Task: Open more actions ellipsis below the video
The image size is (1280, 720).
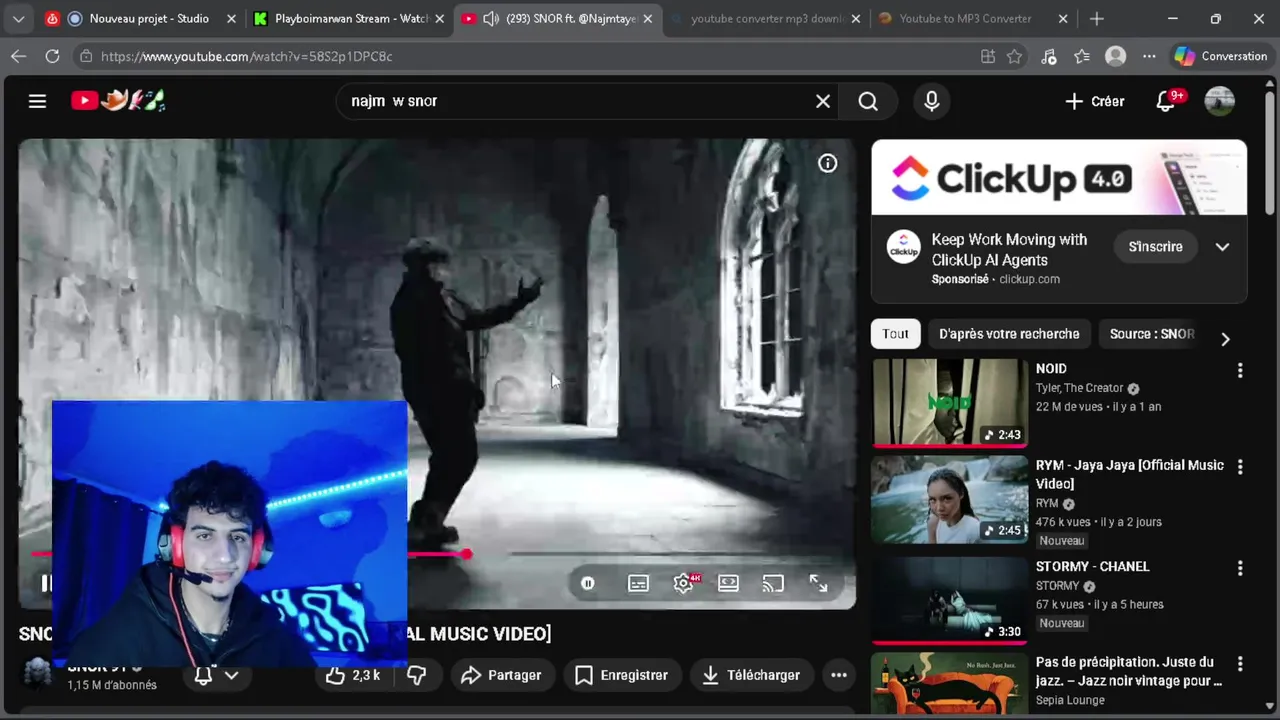Action: click(839, 675)
